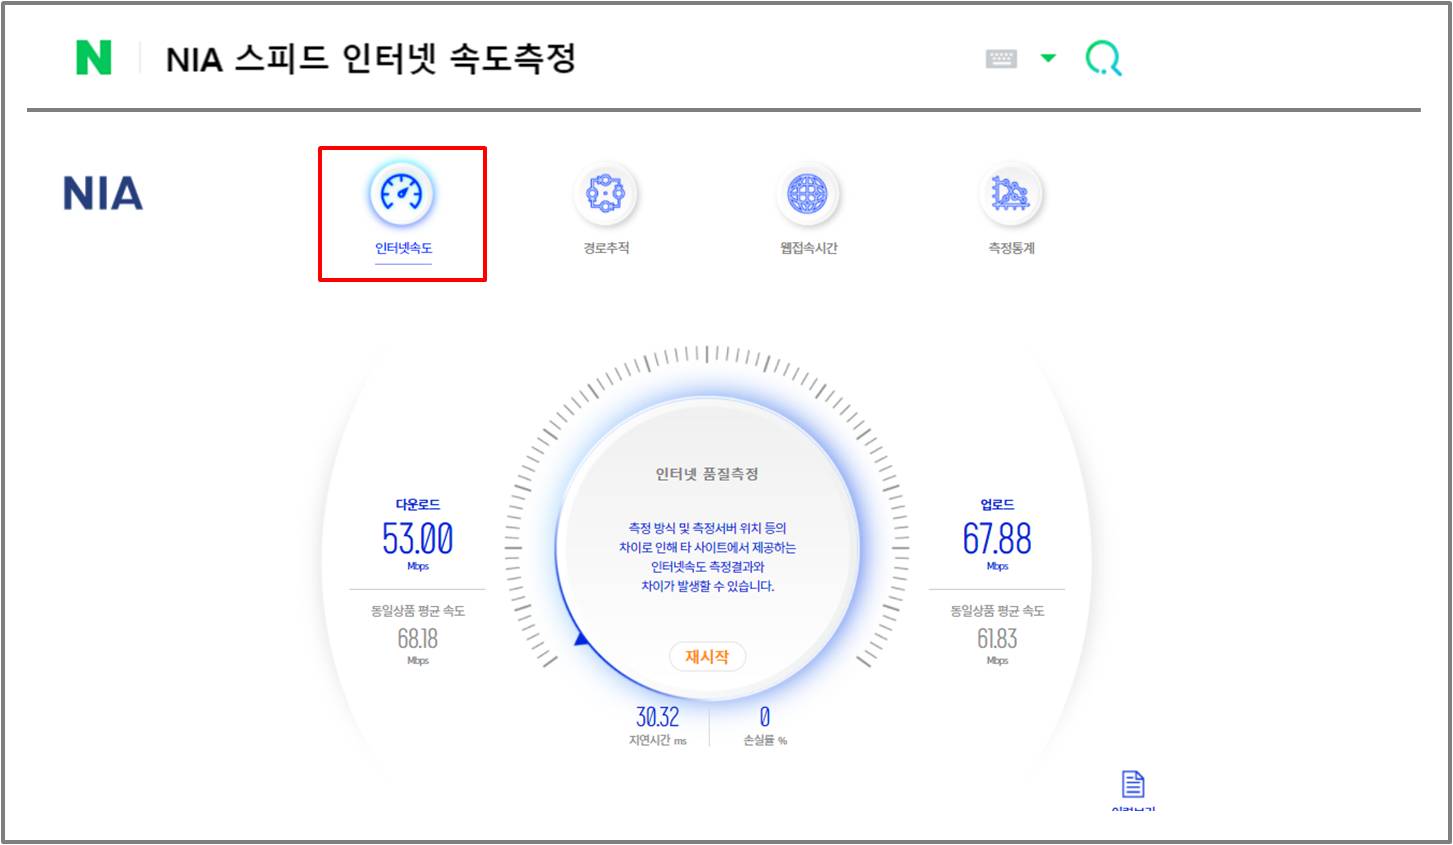This screenshot has height=845, width=1453.
Task: Click the 61.83 average upload speed
Action: (x=997, y=638)
